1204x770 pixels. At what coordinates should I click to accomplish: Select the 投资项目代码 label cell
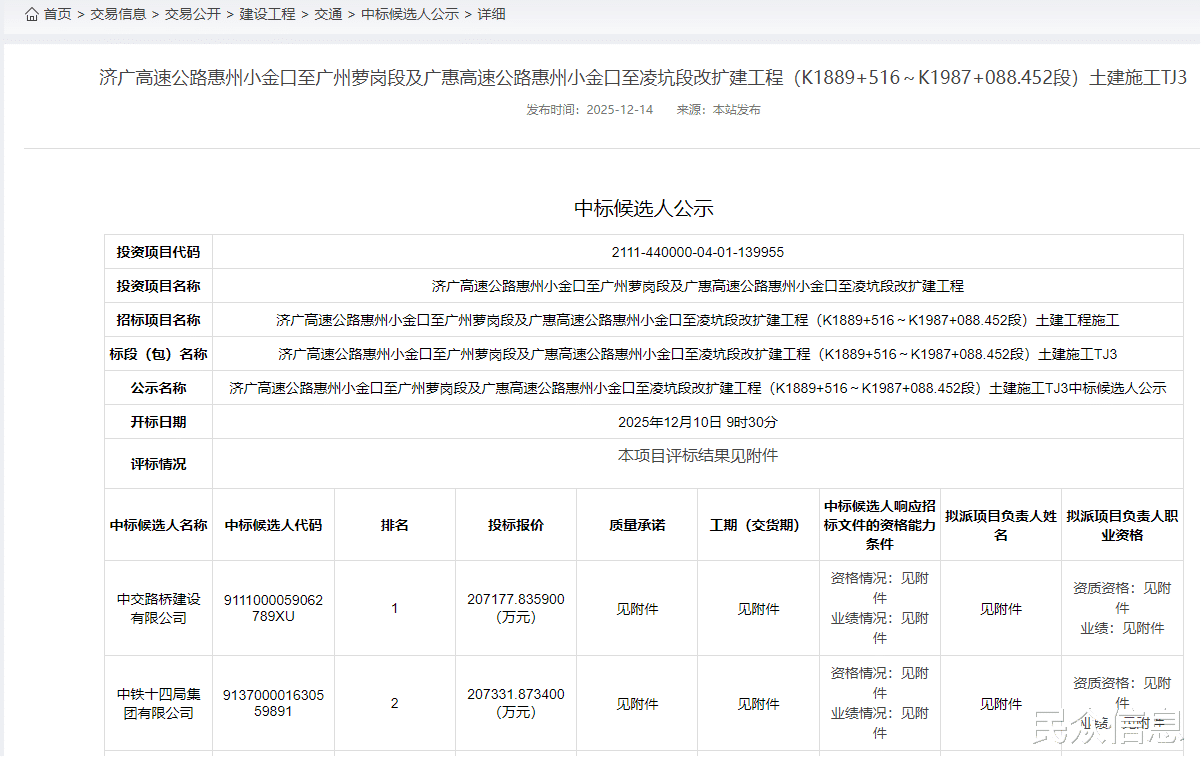point(158,252)
